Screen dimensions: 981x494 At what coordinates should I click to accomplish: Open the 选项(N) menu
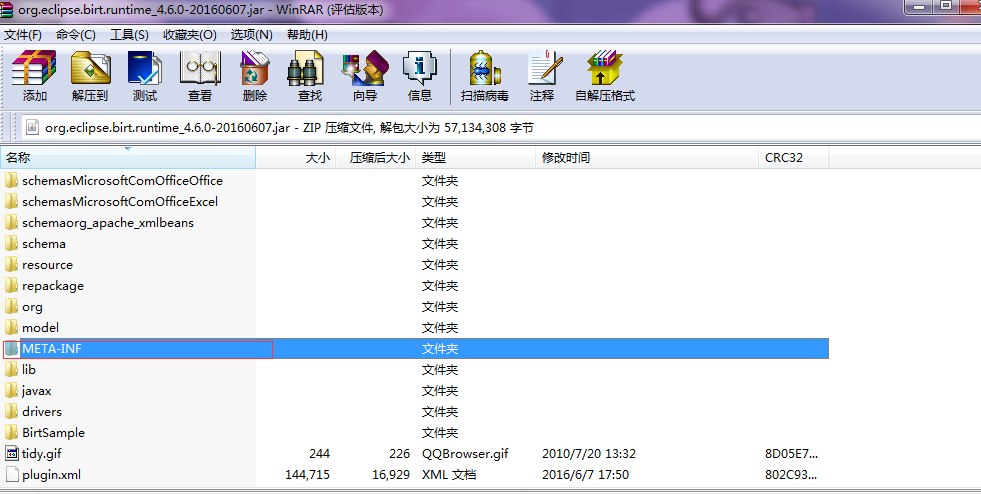[x=252, y=34]
